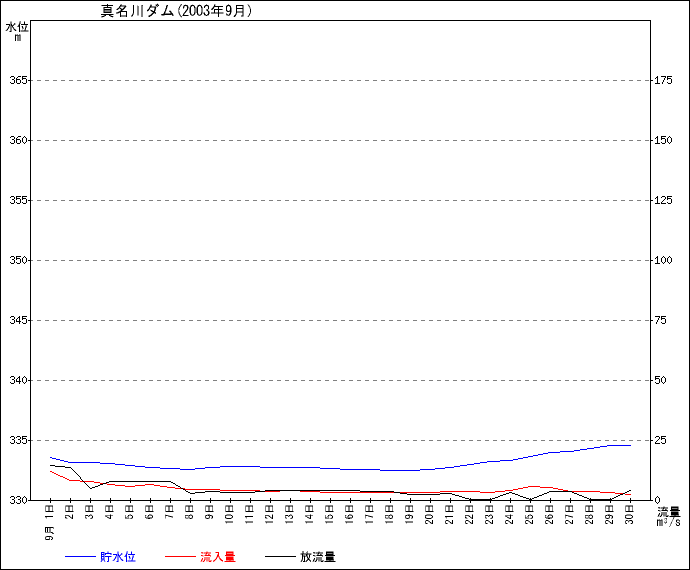Select the 貯水位 legend label
Viewport: 690px width, 570px height.
(117, 556)
